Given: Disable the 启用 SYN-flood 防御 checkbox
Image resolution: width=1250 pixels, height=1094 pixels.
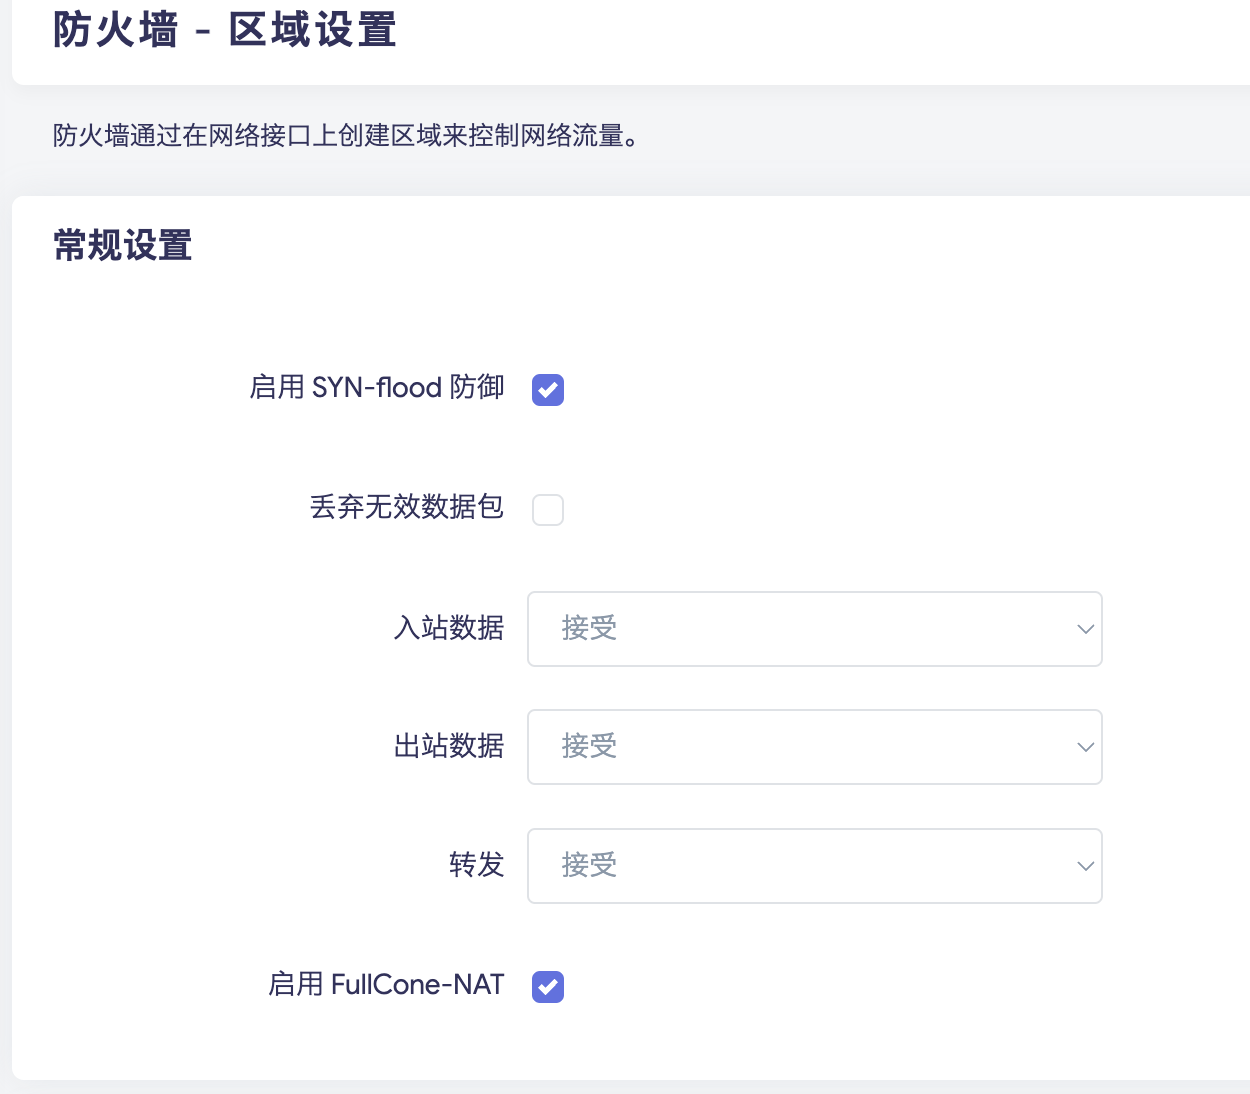Looking at the screenshot, I should (548, 389).
